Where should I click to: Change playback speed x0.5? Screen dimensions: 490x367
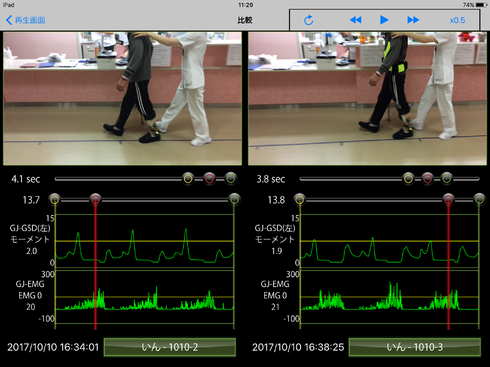[x=457, y=20]
